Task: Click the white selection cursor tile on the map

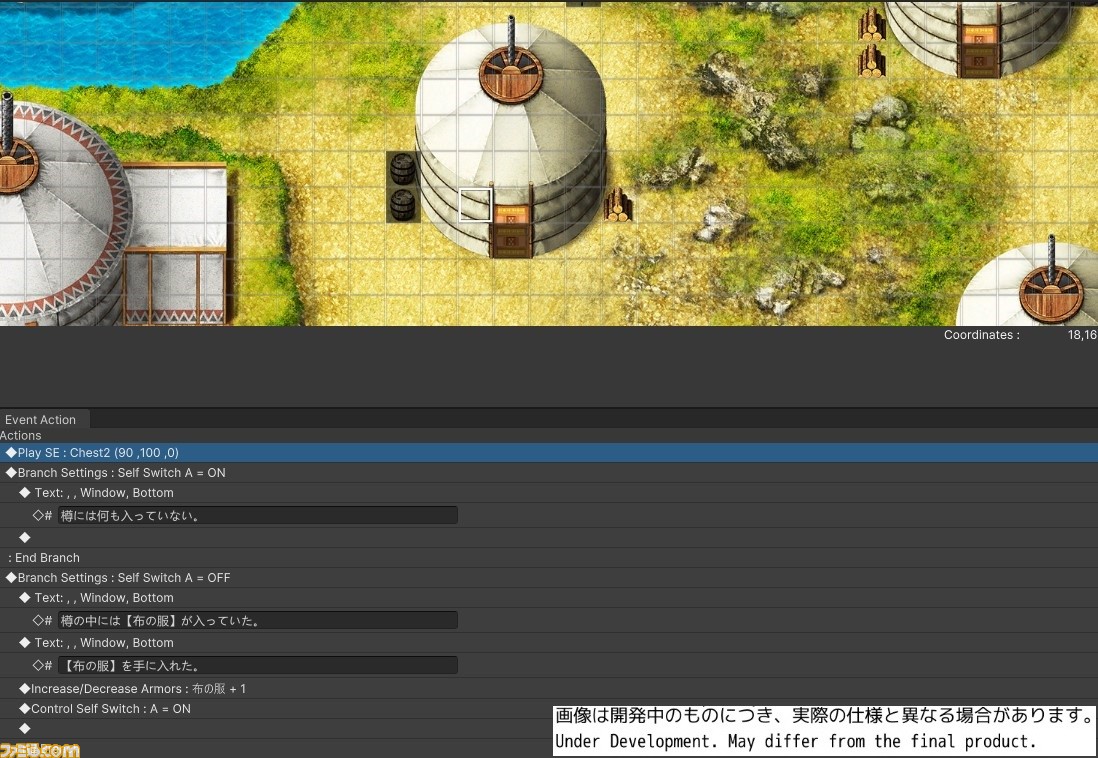Action: (475, 205)
